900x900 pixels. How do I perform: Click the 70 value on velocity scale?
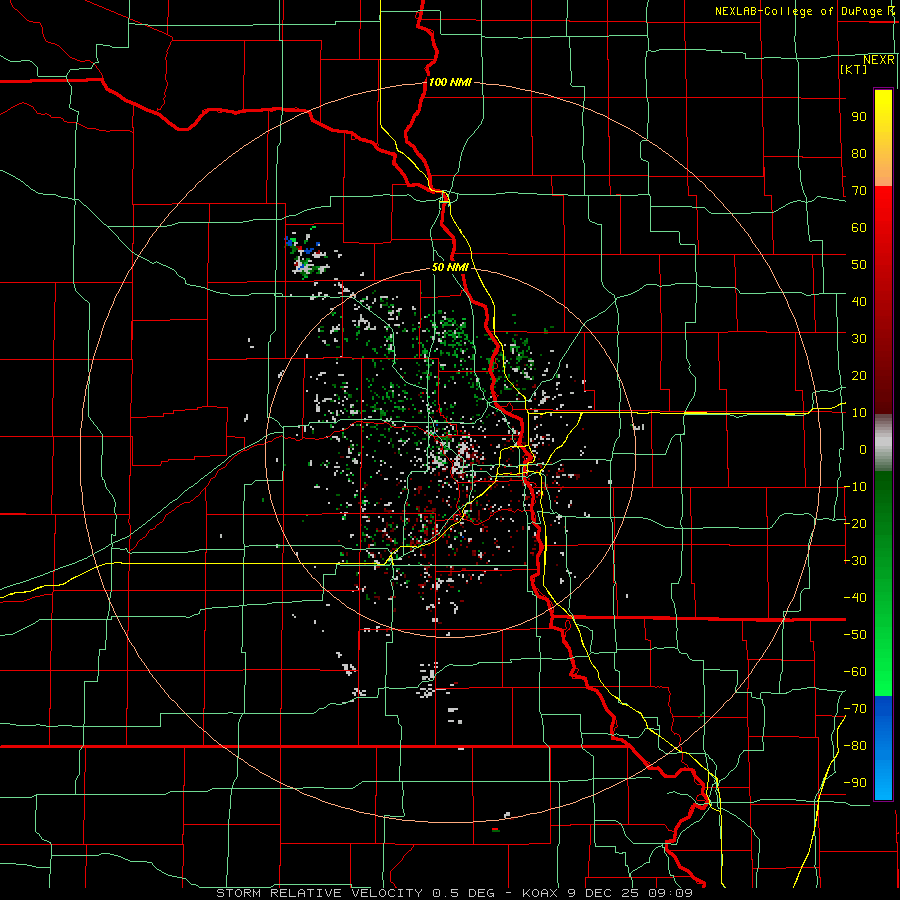click(859, 191)
